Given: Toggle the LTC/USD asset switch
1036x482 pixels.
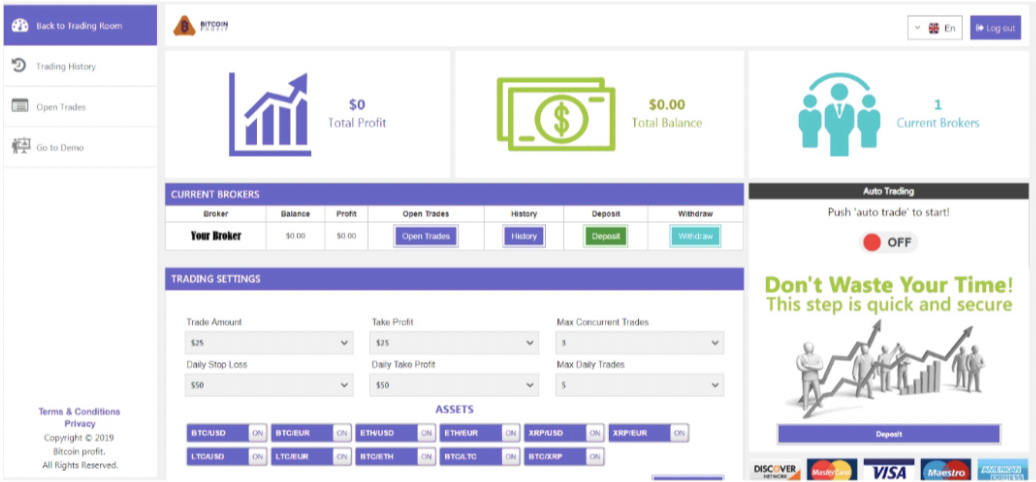Looking at the screenshot, I should point(257,457).
